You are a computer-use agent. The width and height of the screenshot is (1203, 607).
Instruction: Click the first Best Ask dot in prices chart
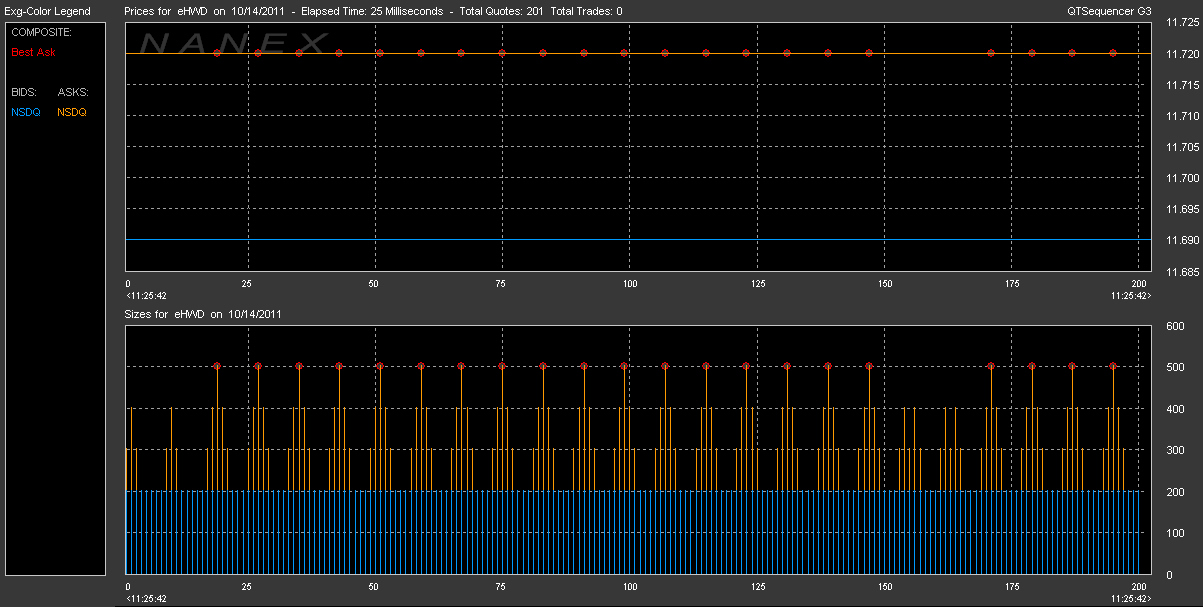[217, 53]
